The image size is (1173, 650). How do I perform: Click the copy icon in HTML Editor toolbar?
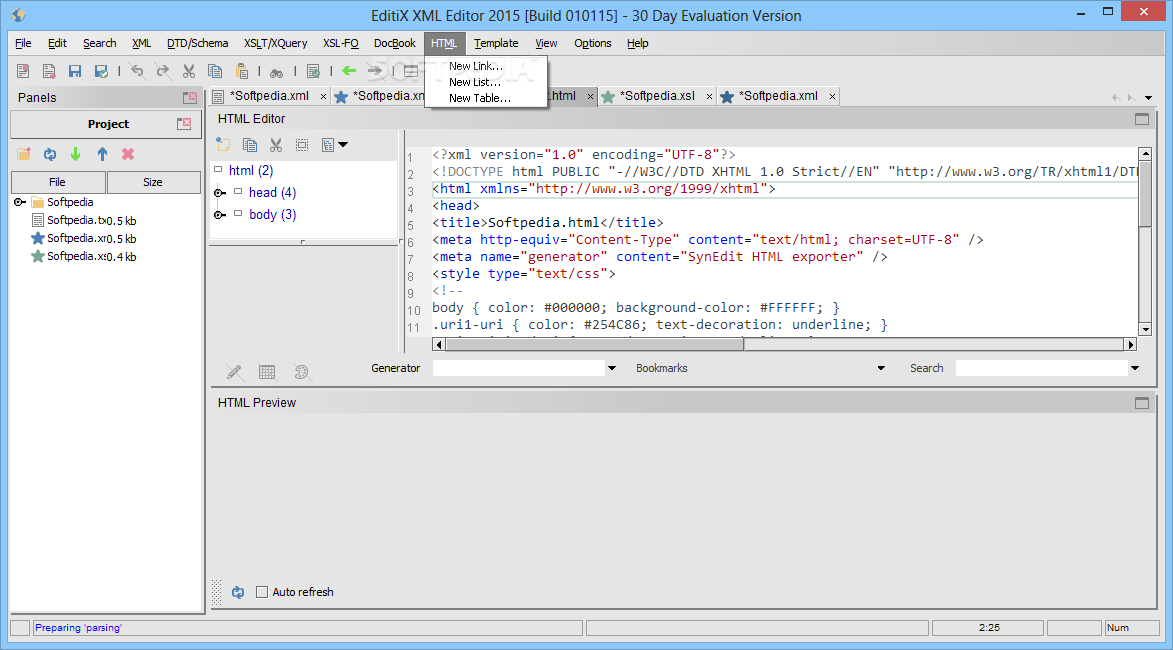(250, 145)
